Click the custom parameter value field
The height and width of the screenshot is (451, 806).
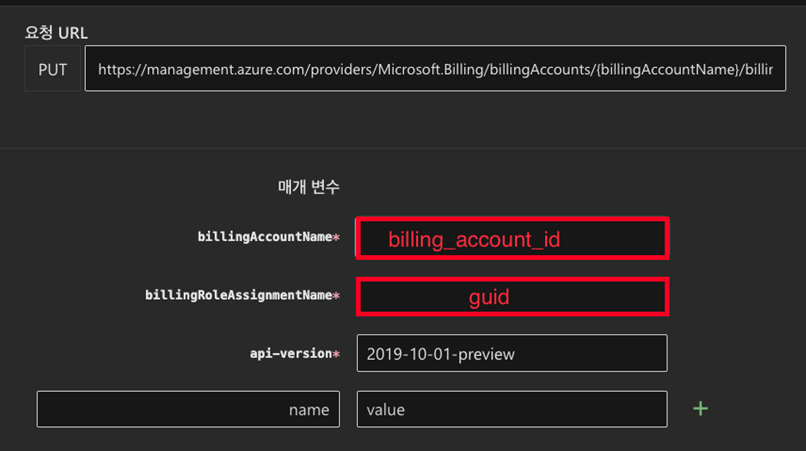(512, 409)
